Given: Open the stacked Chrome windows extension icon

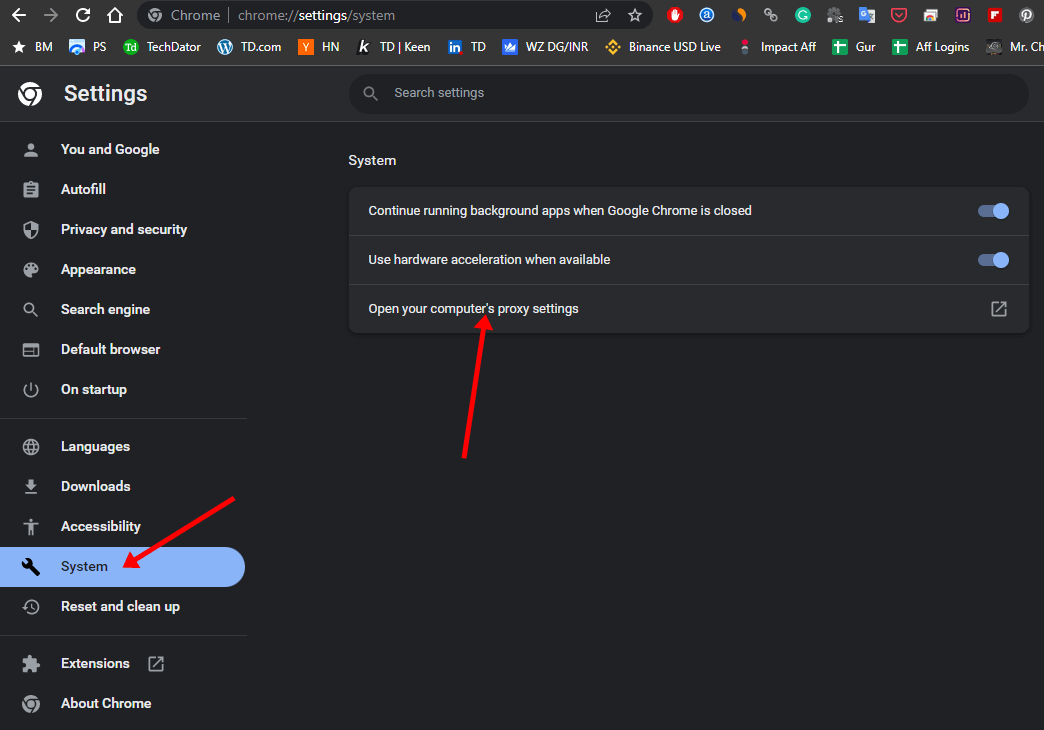Looking at the screenshot, I should 930,15.
